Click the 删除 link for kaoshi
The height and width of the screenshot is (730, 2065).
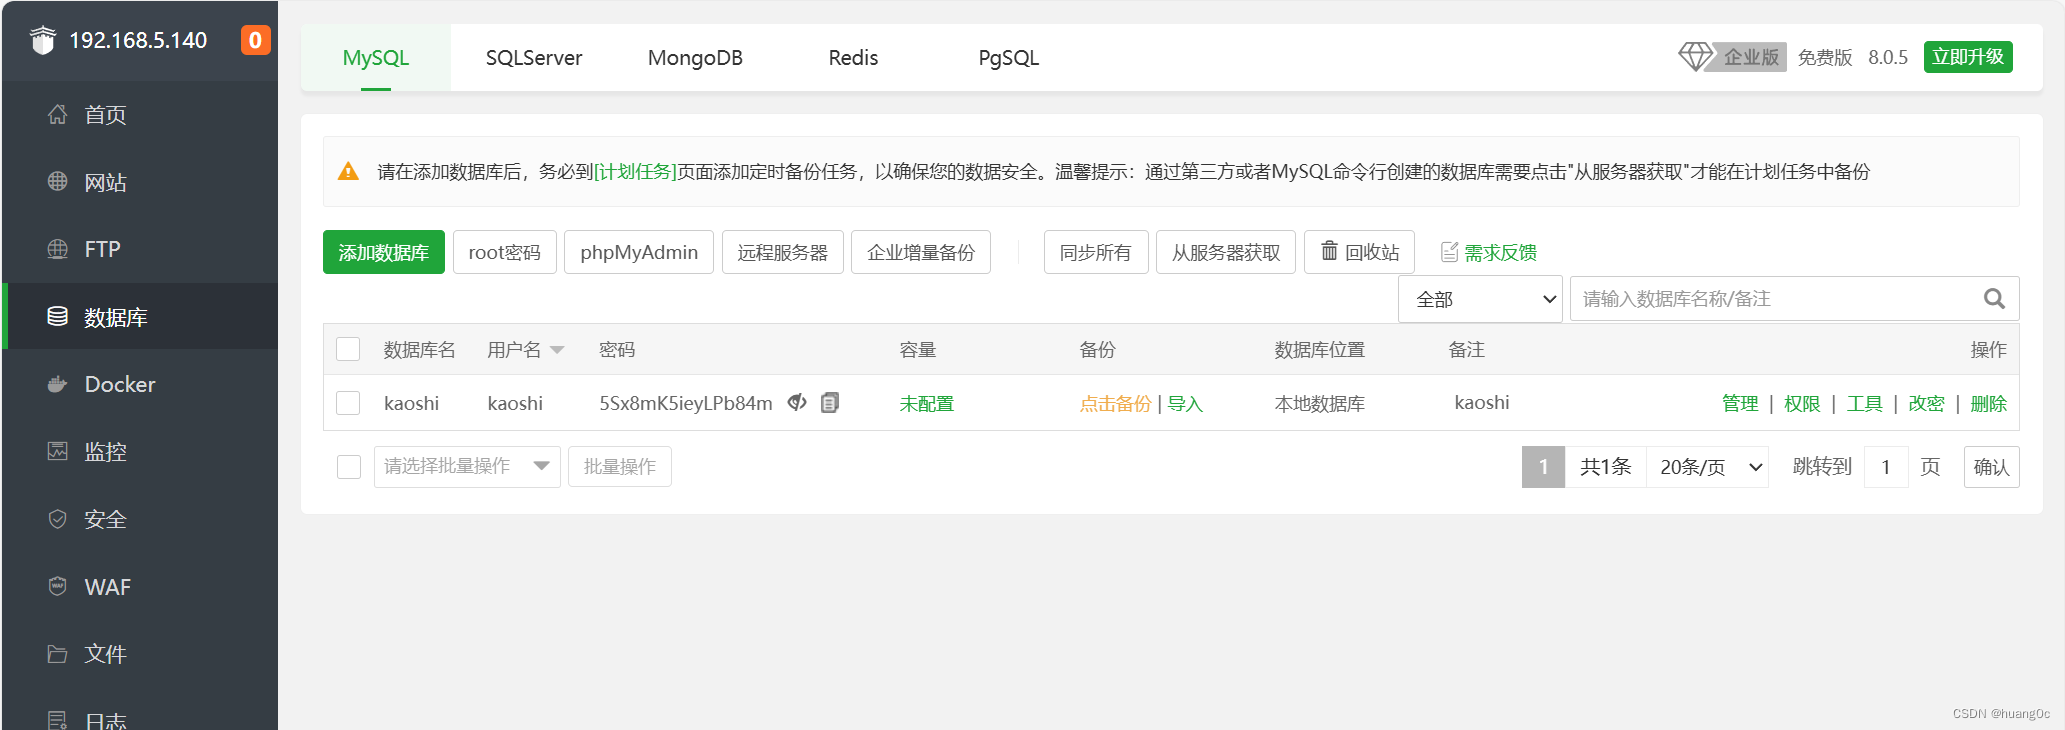pyautogui.click(x=1989, y=404)
